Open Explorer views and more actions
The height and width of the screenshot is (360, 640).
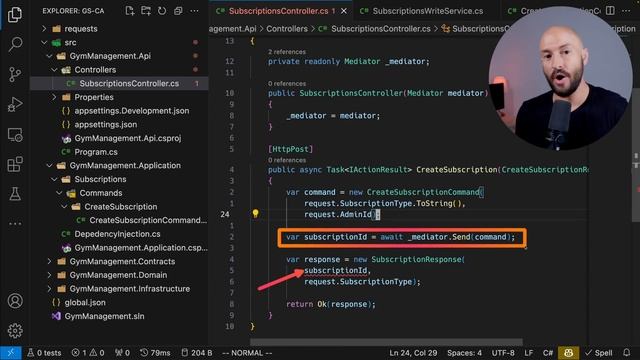(x=194, y=11)
